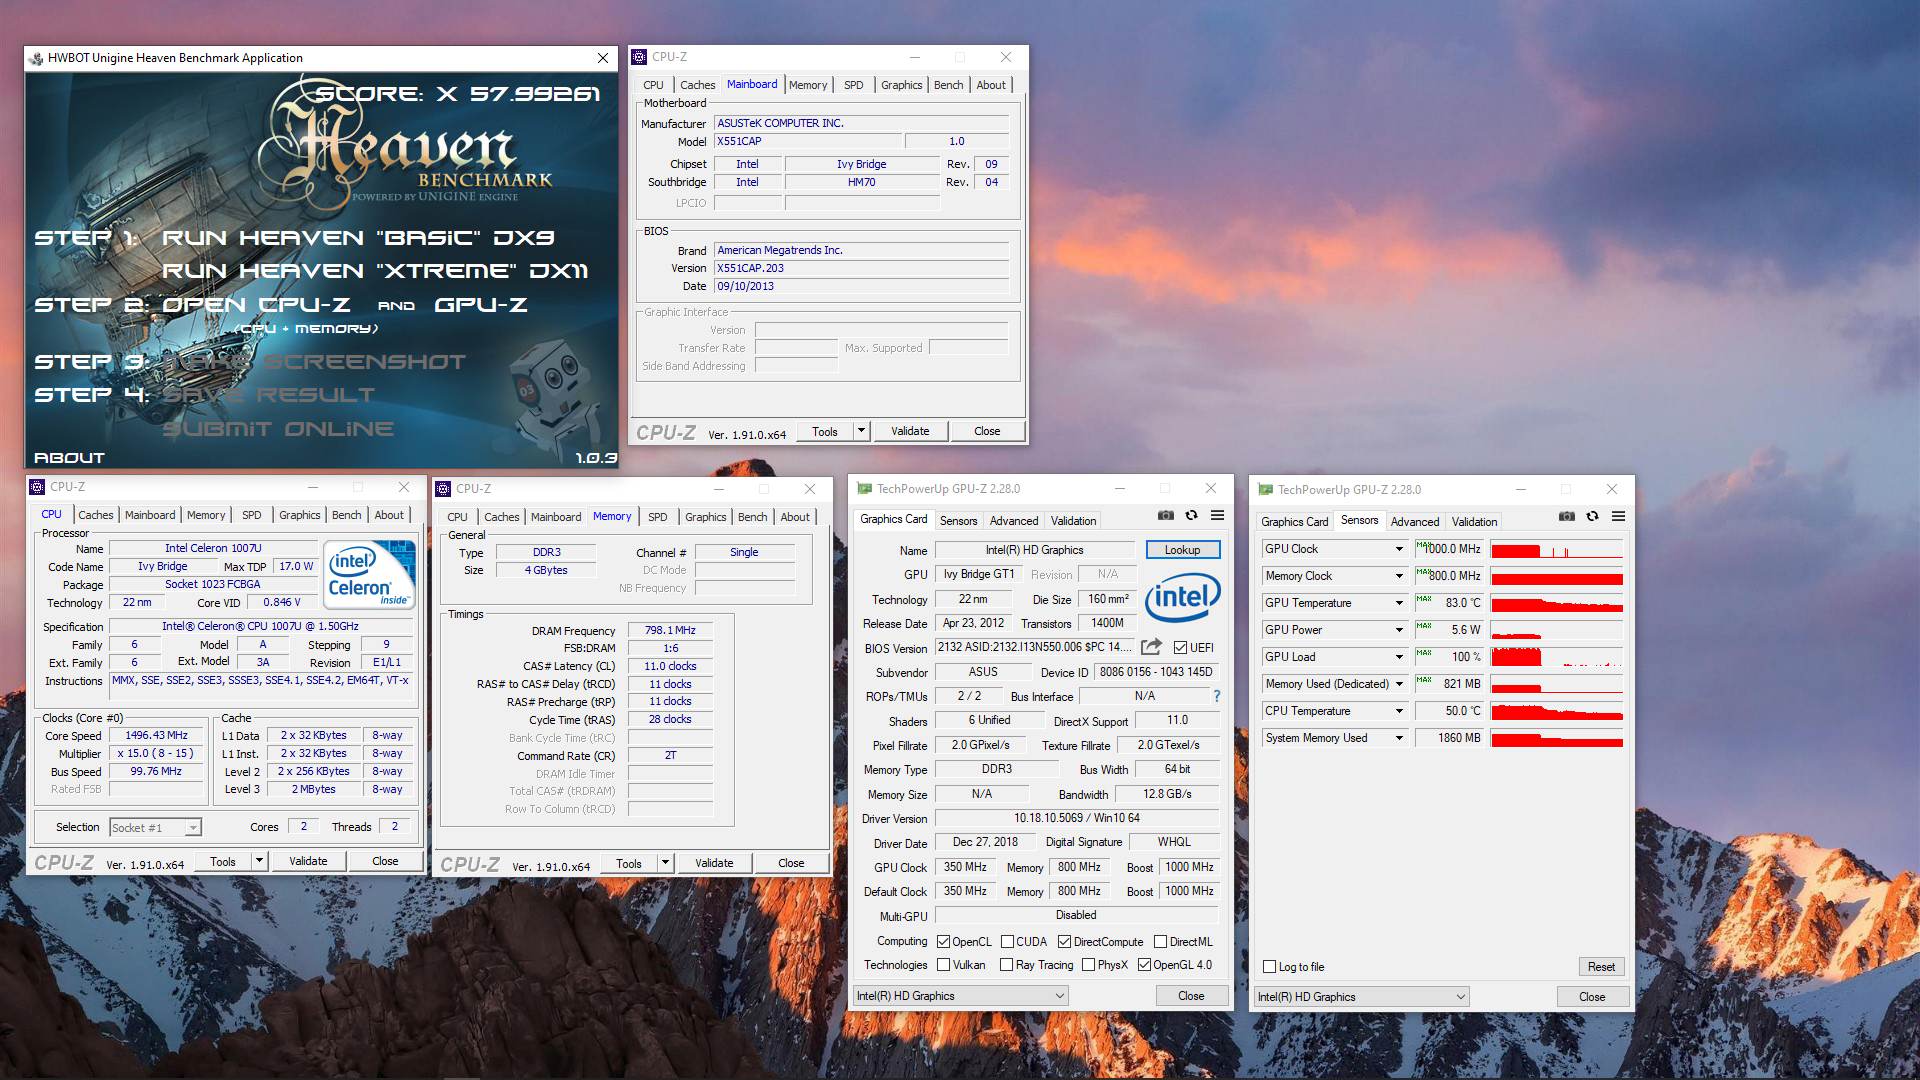Click the refresh icon in GPU-Z Sensors window
Image resolution: width=1920 pixels, height=1080 pixels.
coord(1592,516)
